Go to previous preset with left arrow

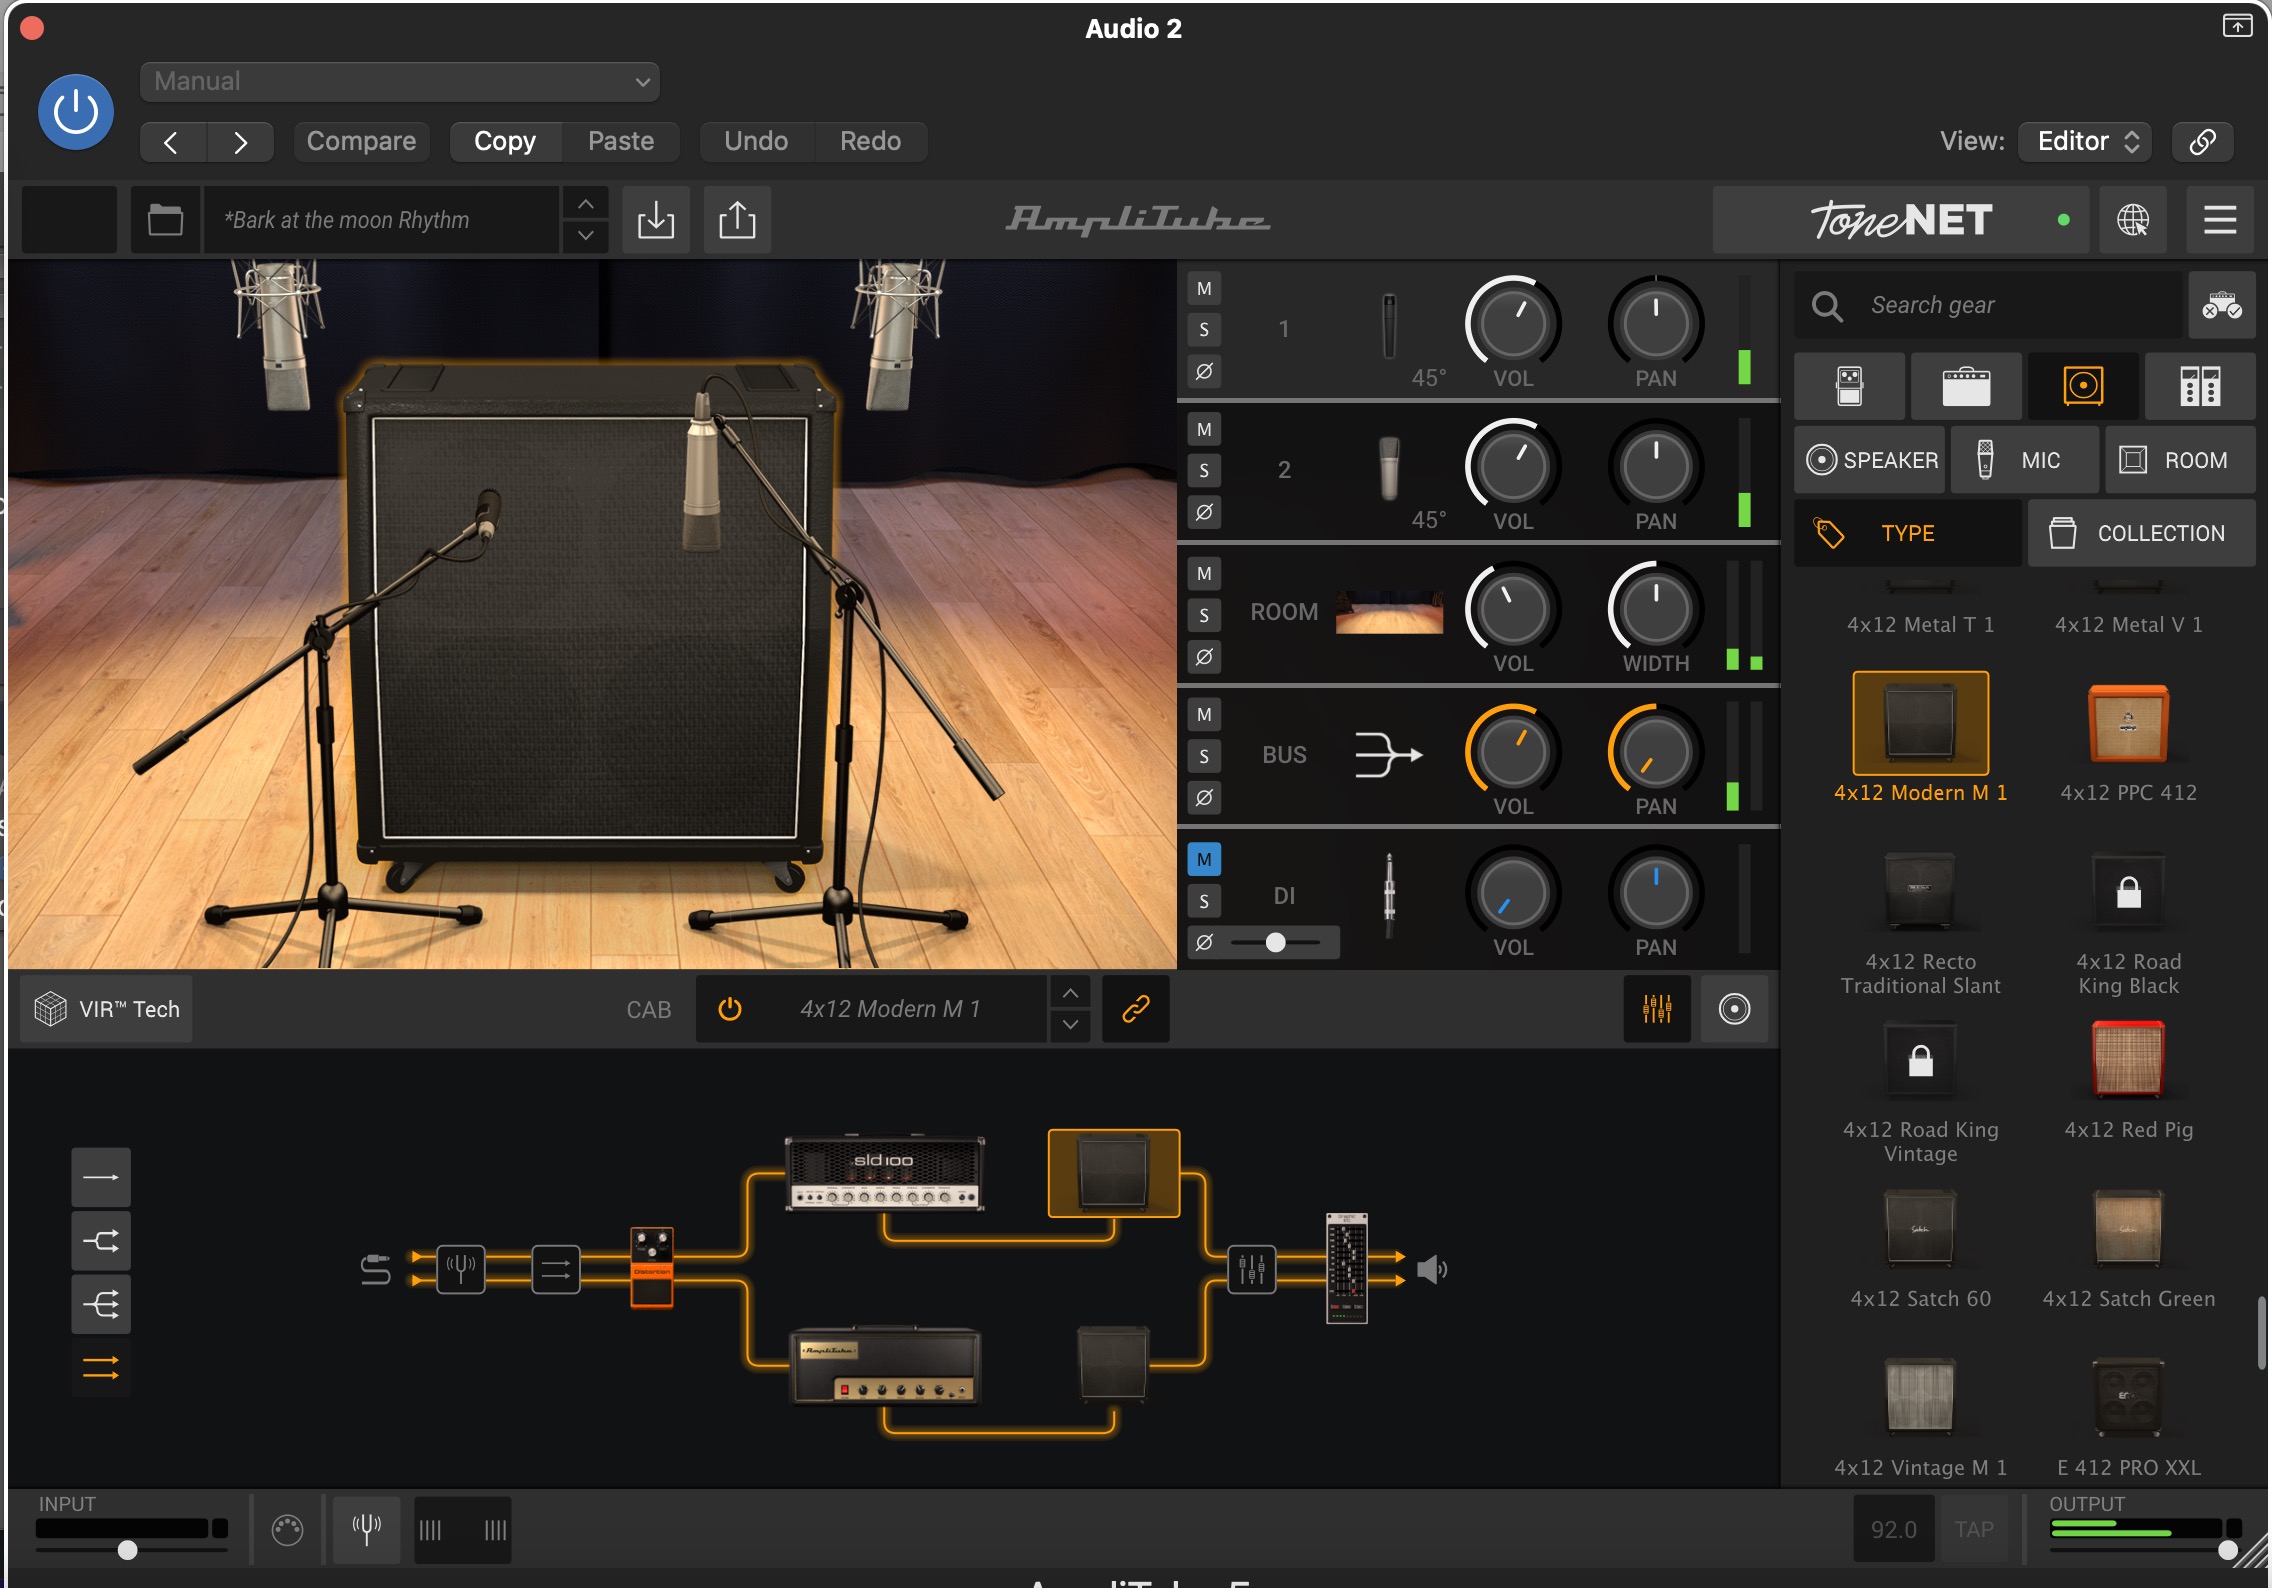pos(172,142)
